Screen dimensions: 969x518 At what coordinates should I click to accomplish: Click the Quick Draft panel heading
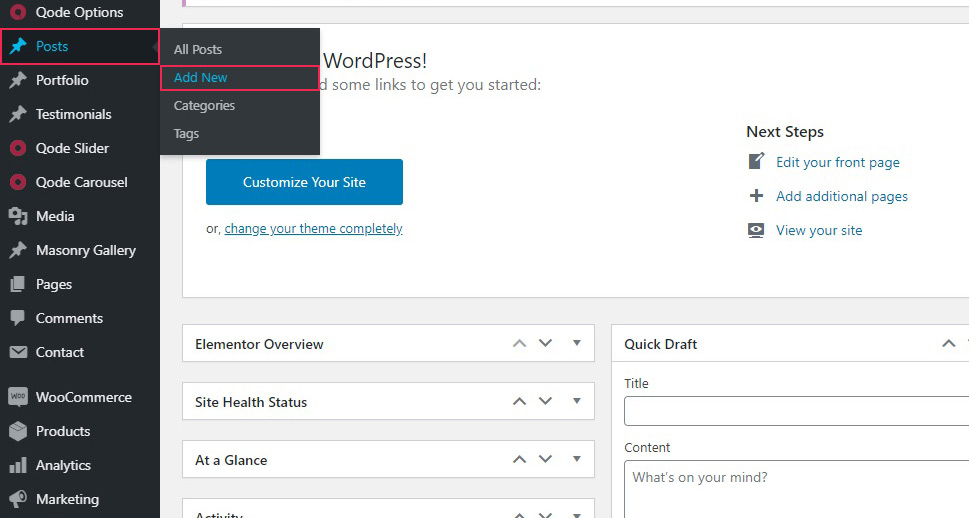point(661,344)
